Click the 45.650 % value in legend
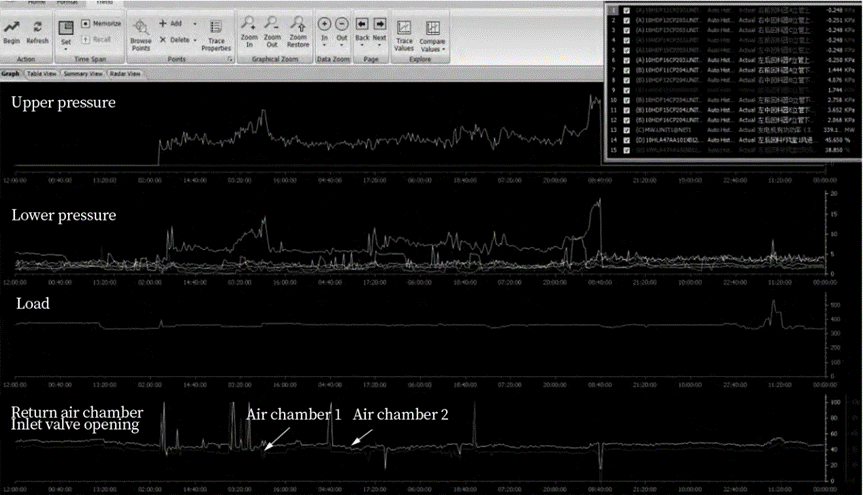The image size is (863, 495). 839,140
